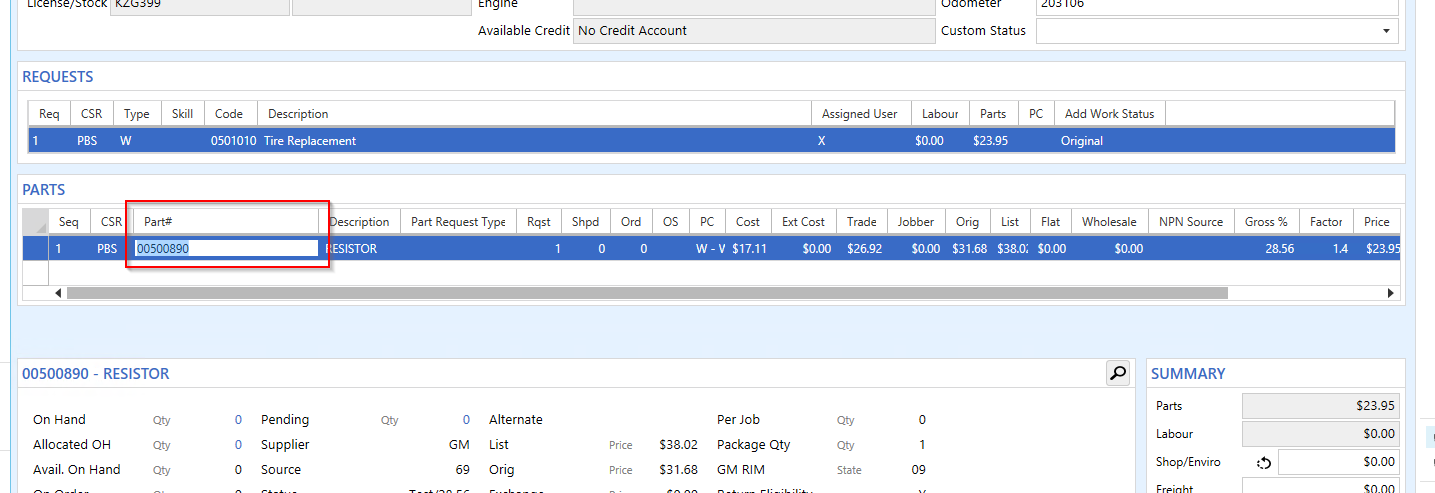
Task: Open the Custom Status dropdown
Action: pyautogui.click(x=1386, y=31)
